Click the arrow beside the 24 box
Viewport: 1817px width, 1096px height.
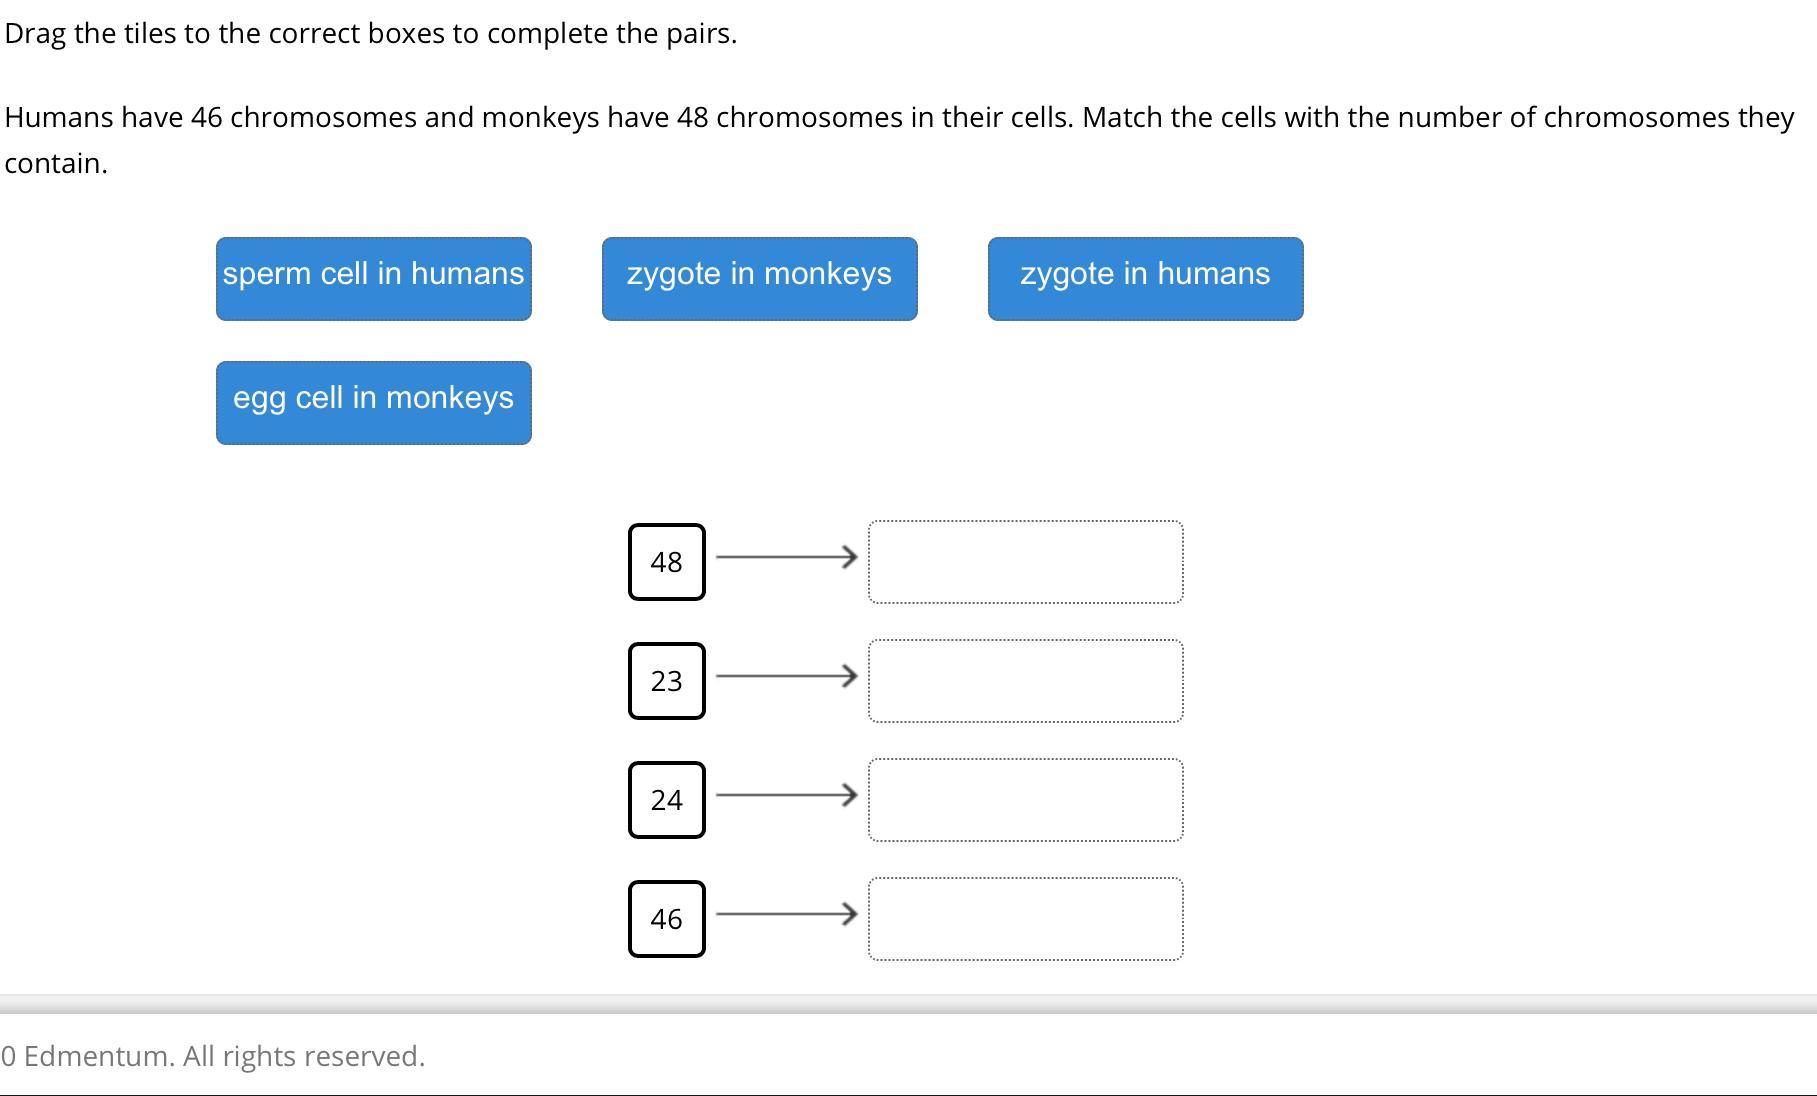point(787,795)
